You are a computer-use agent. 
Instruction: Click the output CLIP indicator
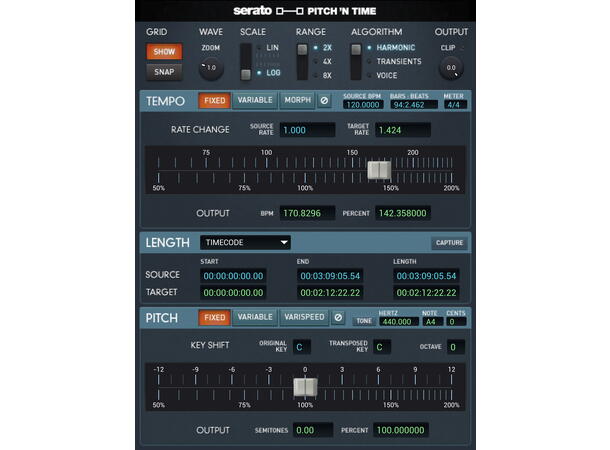point(462,48)
